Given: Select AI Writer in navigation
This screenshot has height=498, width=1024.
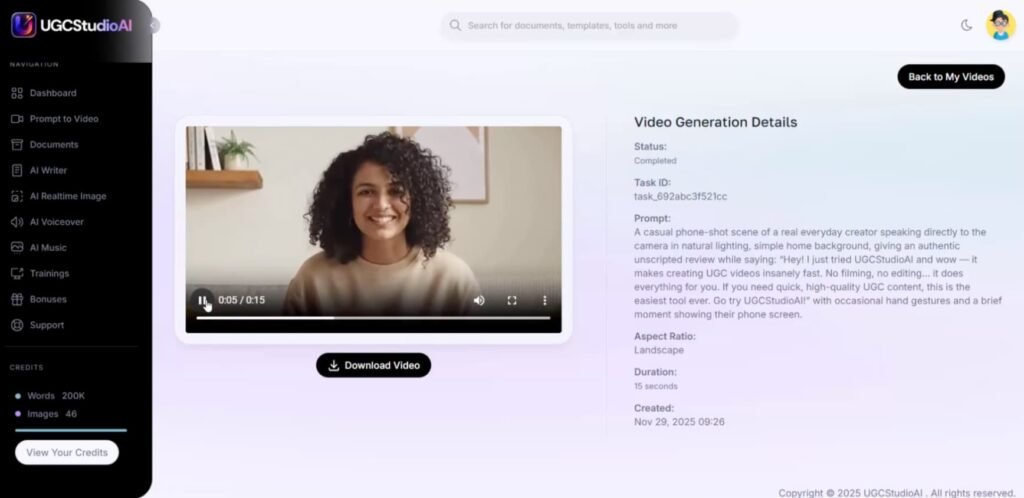Looking at the screenshot, I should click(x=48, y=170).
